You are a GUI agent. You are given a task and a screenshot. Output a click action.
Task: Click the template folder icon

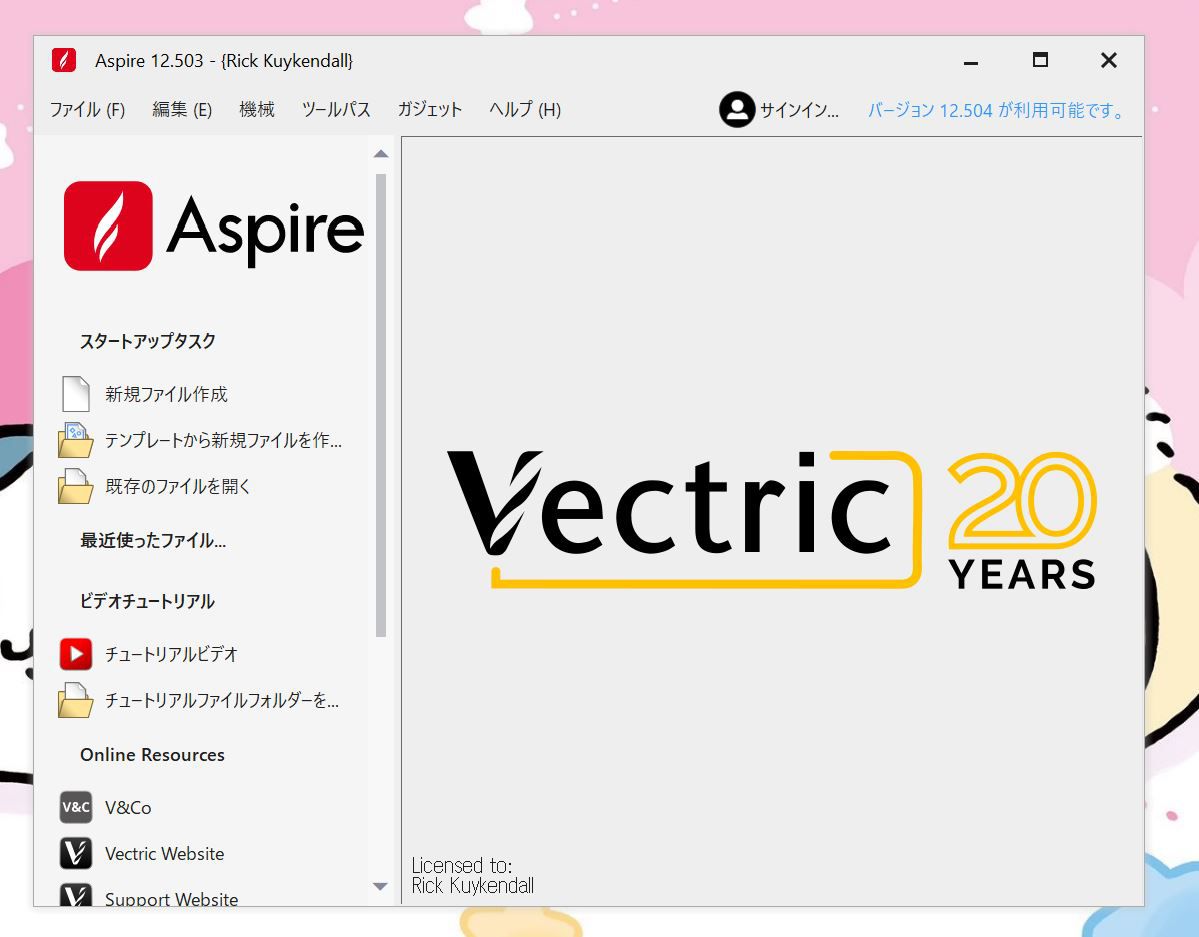click(x=76, y=440)
